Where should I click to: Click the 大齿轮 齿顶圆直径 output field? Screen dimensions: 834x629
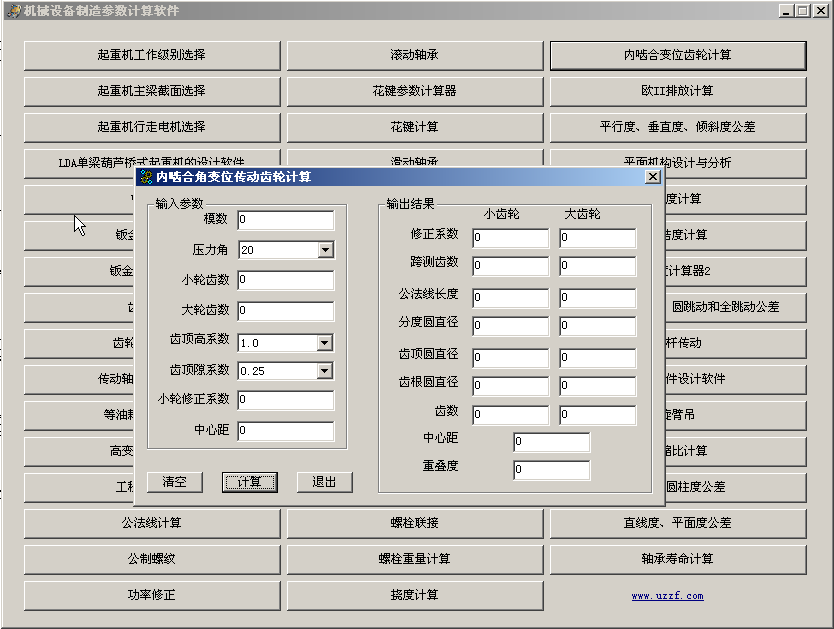[598, 358]
